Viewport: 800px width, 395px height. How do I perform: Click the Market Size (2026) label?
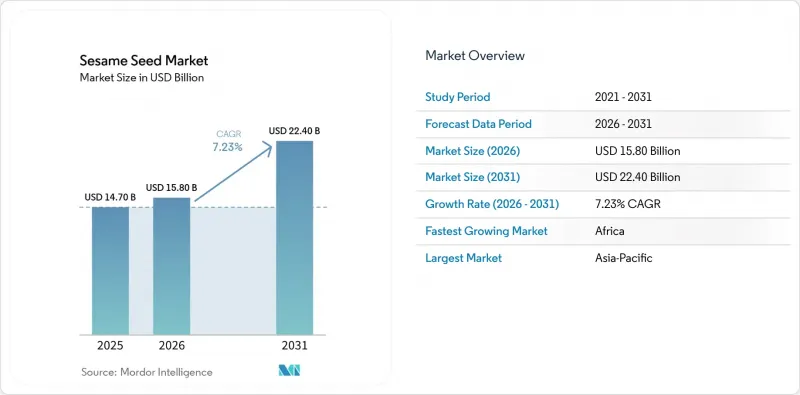click(472, 151)
